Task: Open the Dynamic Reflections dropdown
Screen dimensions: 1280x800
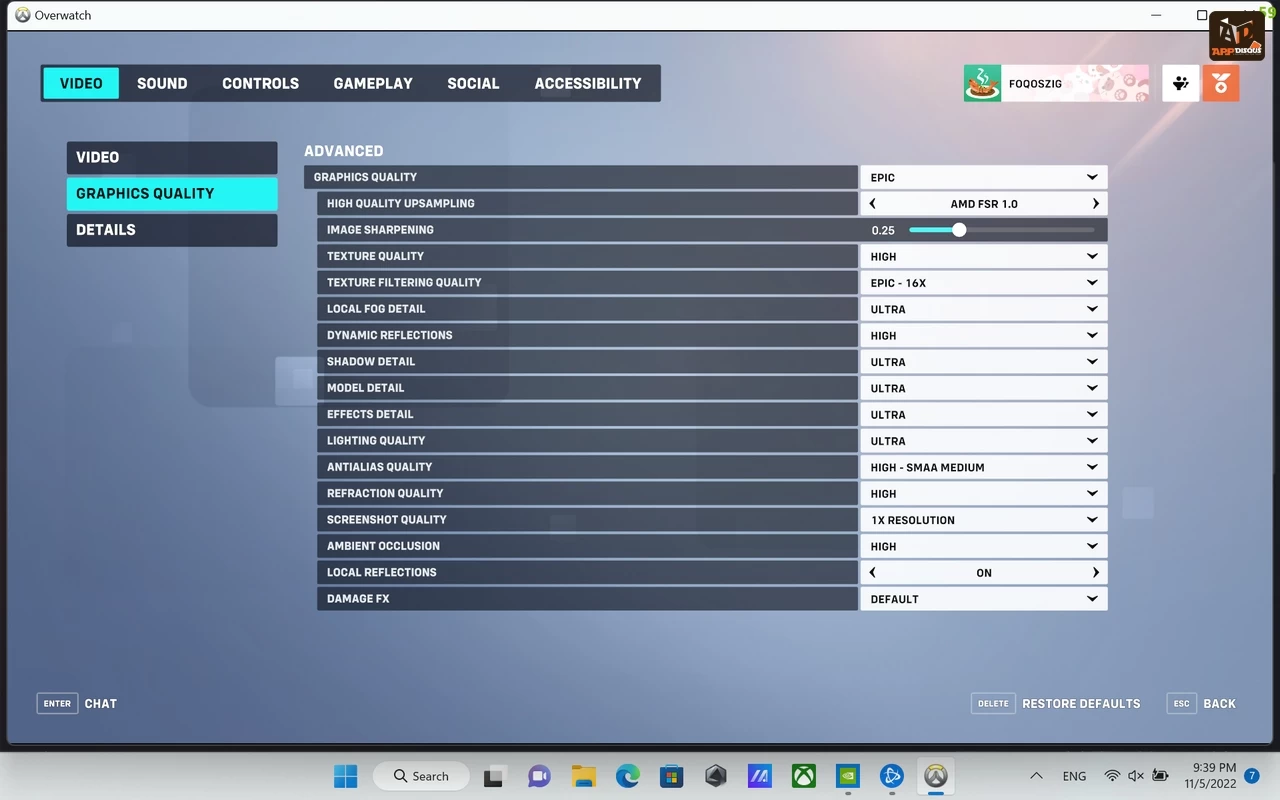Action: point(984,335)
